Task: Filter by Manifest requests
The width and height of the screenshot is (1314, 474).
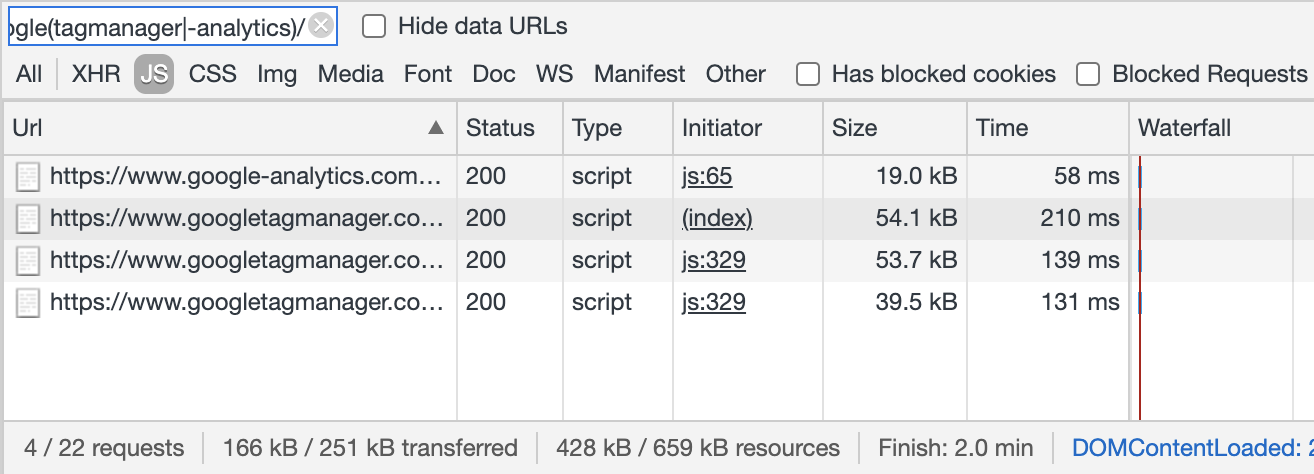Action: pyautogui.click(x=640, y=74)
